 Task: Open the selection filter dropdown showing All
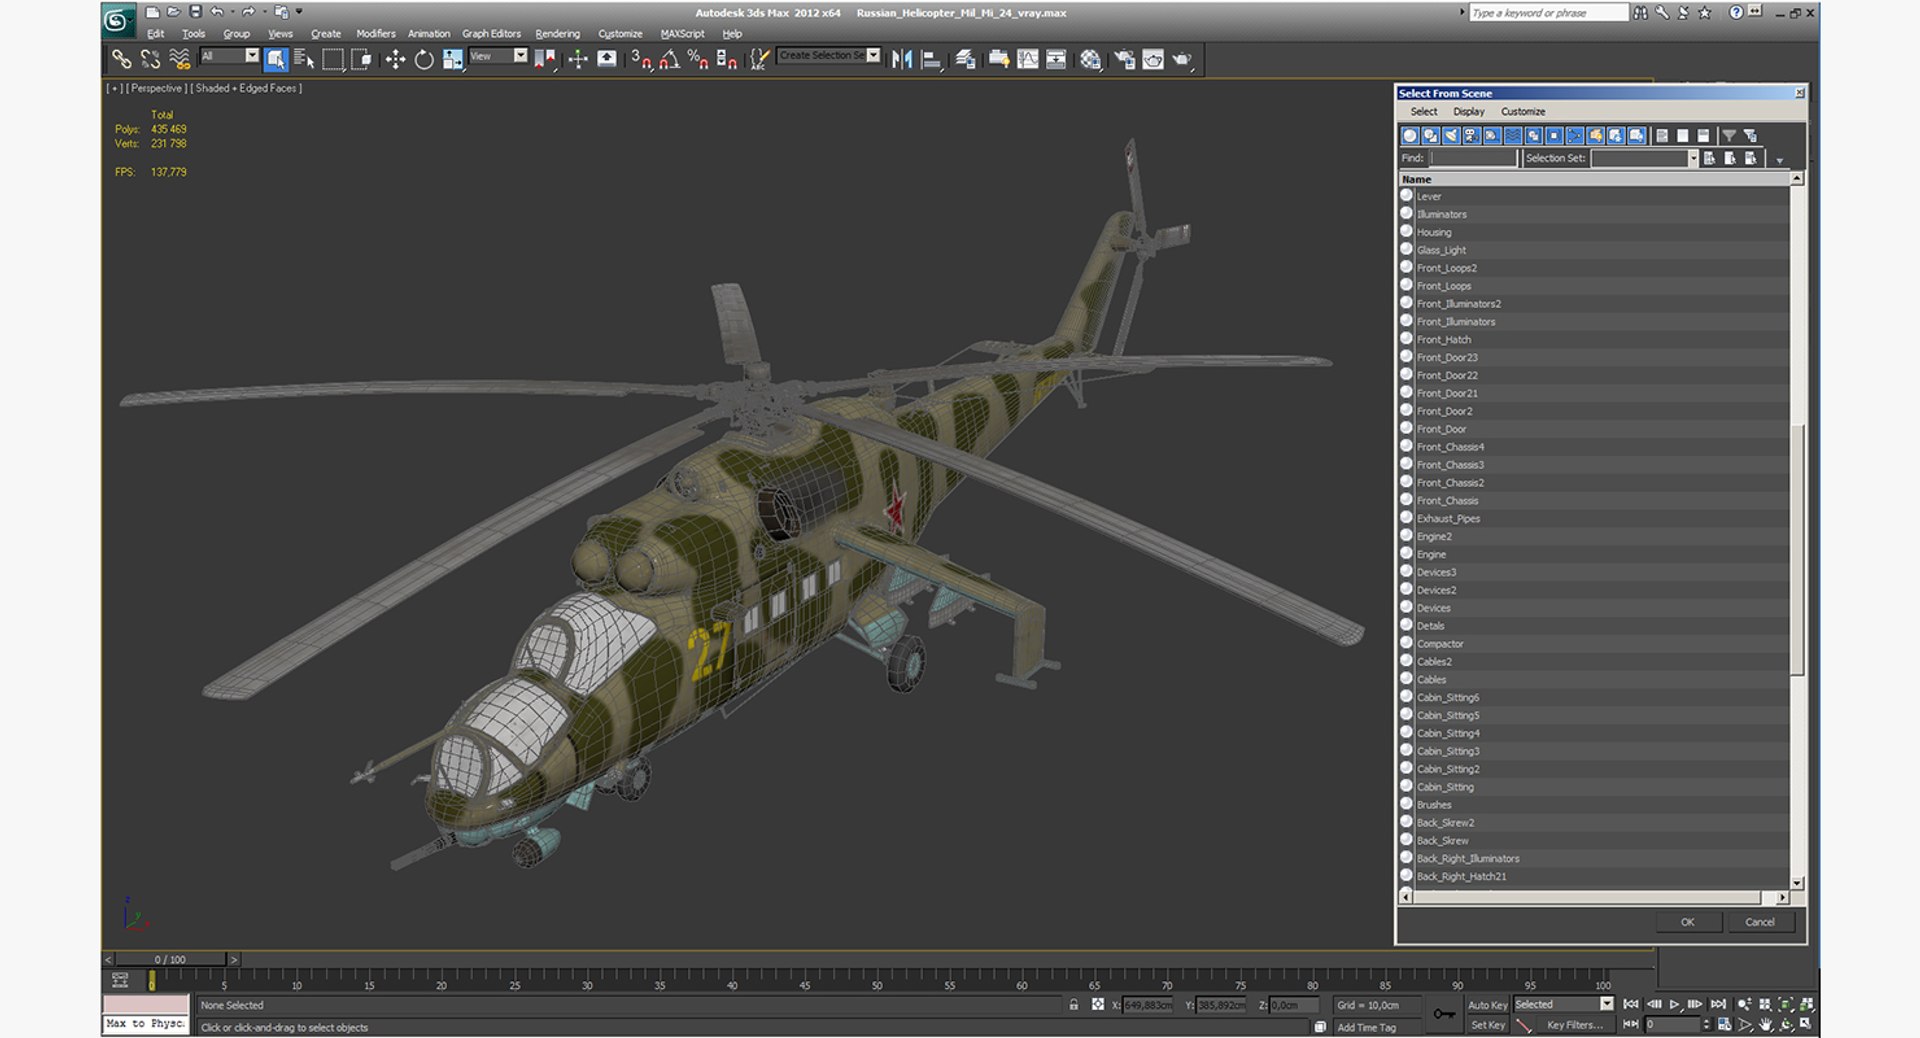229,56
